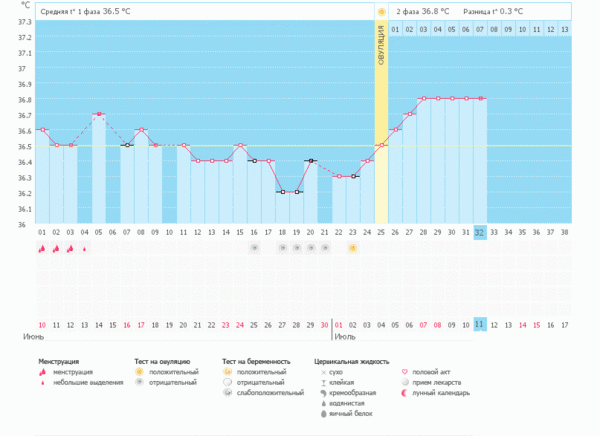Select phase two day 03 header cell
This screenshot has height=436, width=600.
click(424, 29)
